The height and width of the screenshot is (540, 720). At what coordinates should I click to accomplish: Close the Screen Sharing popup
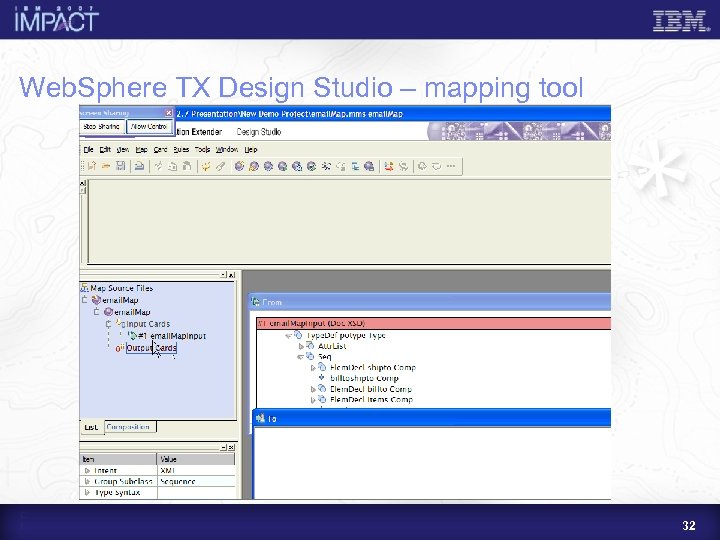[x=169, y=112]
